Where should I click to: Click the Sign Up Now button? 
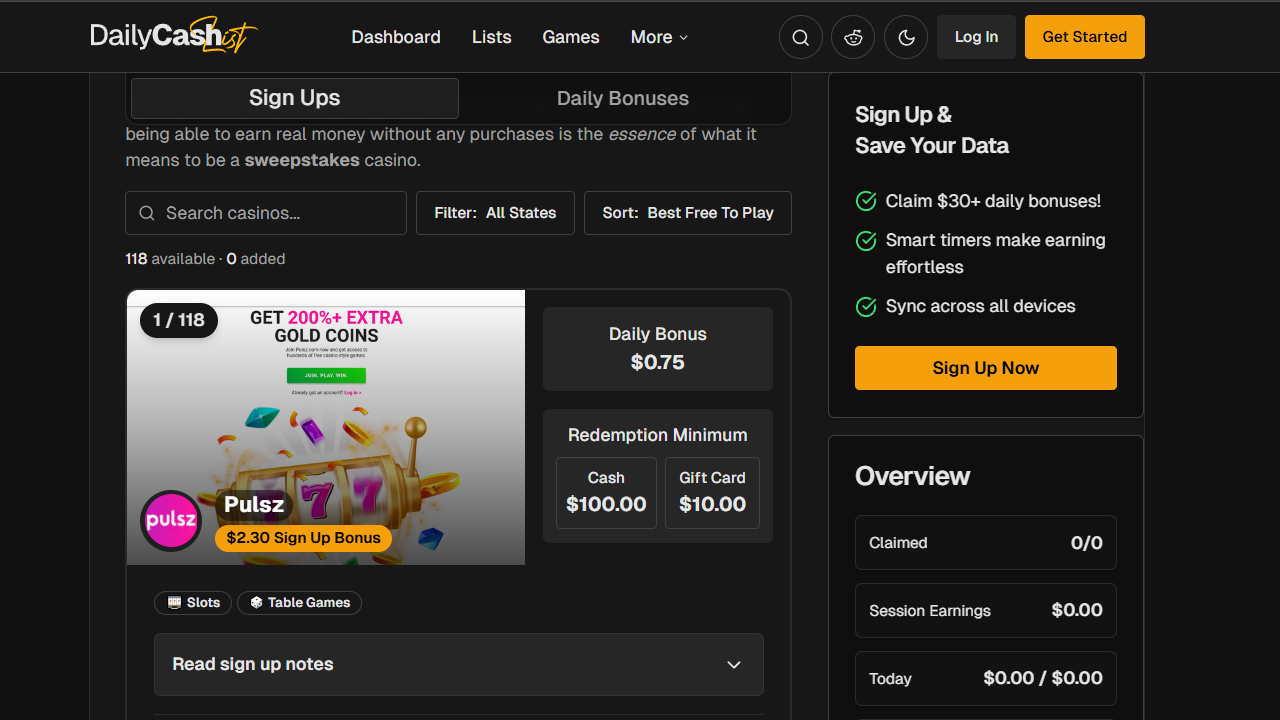click(986, 368)
